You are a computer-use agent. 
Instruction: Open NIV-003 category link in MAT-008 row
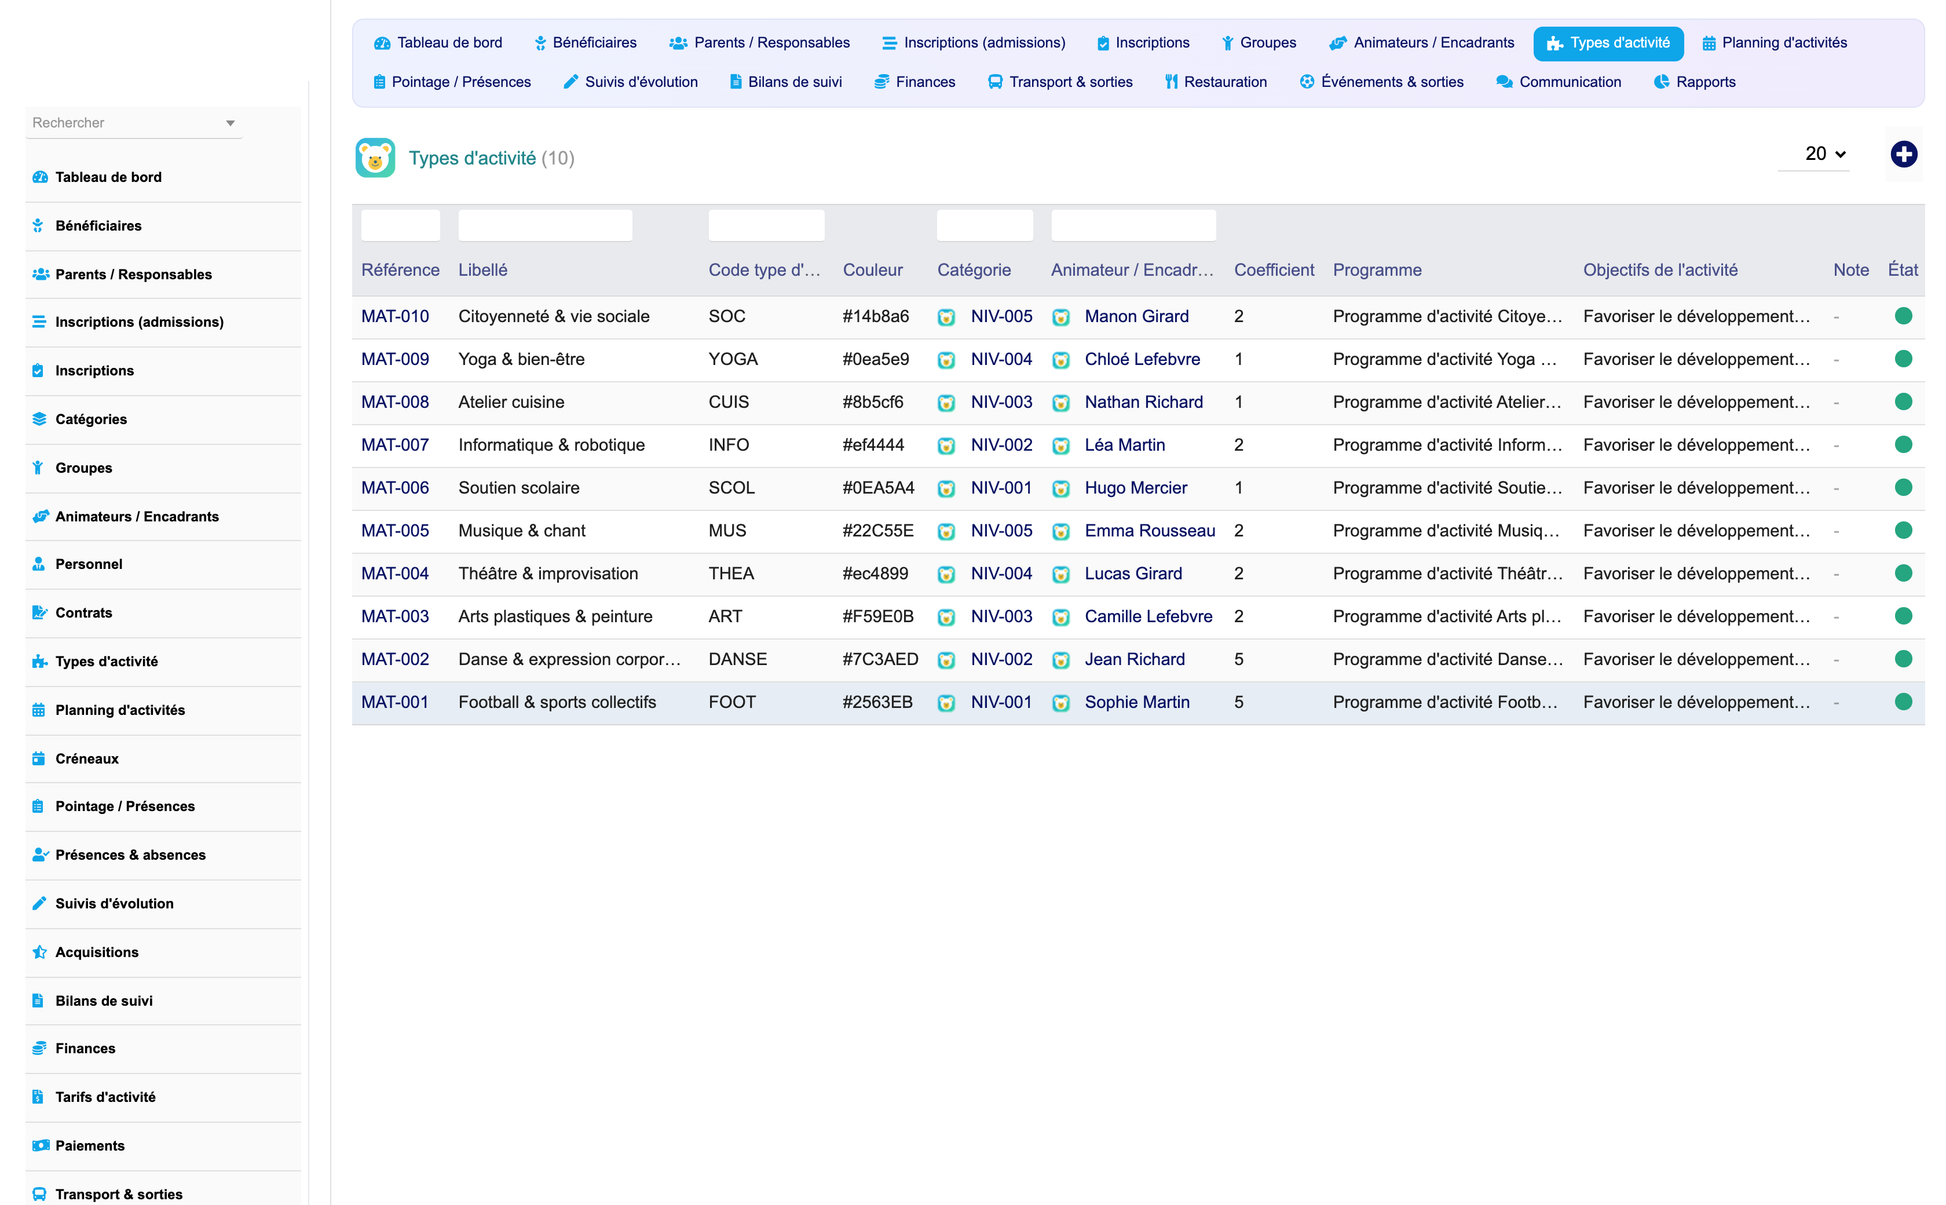point(1001,402)
